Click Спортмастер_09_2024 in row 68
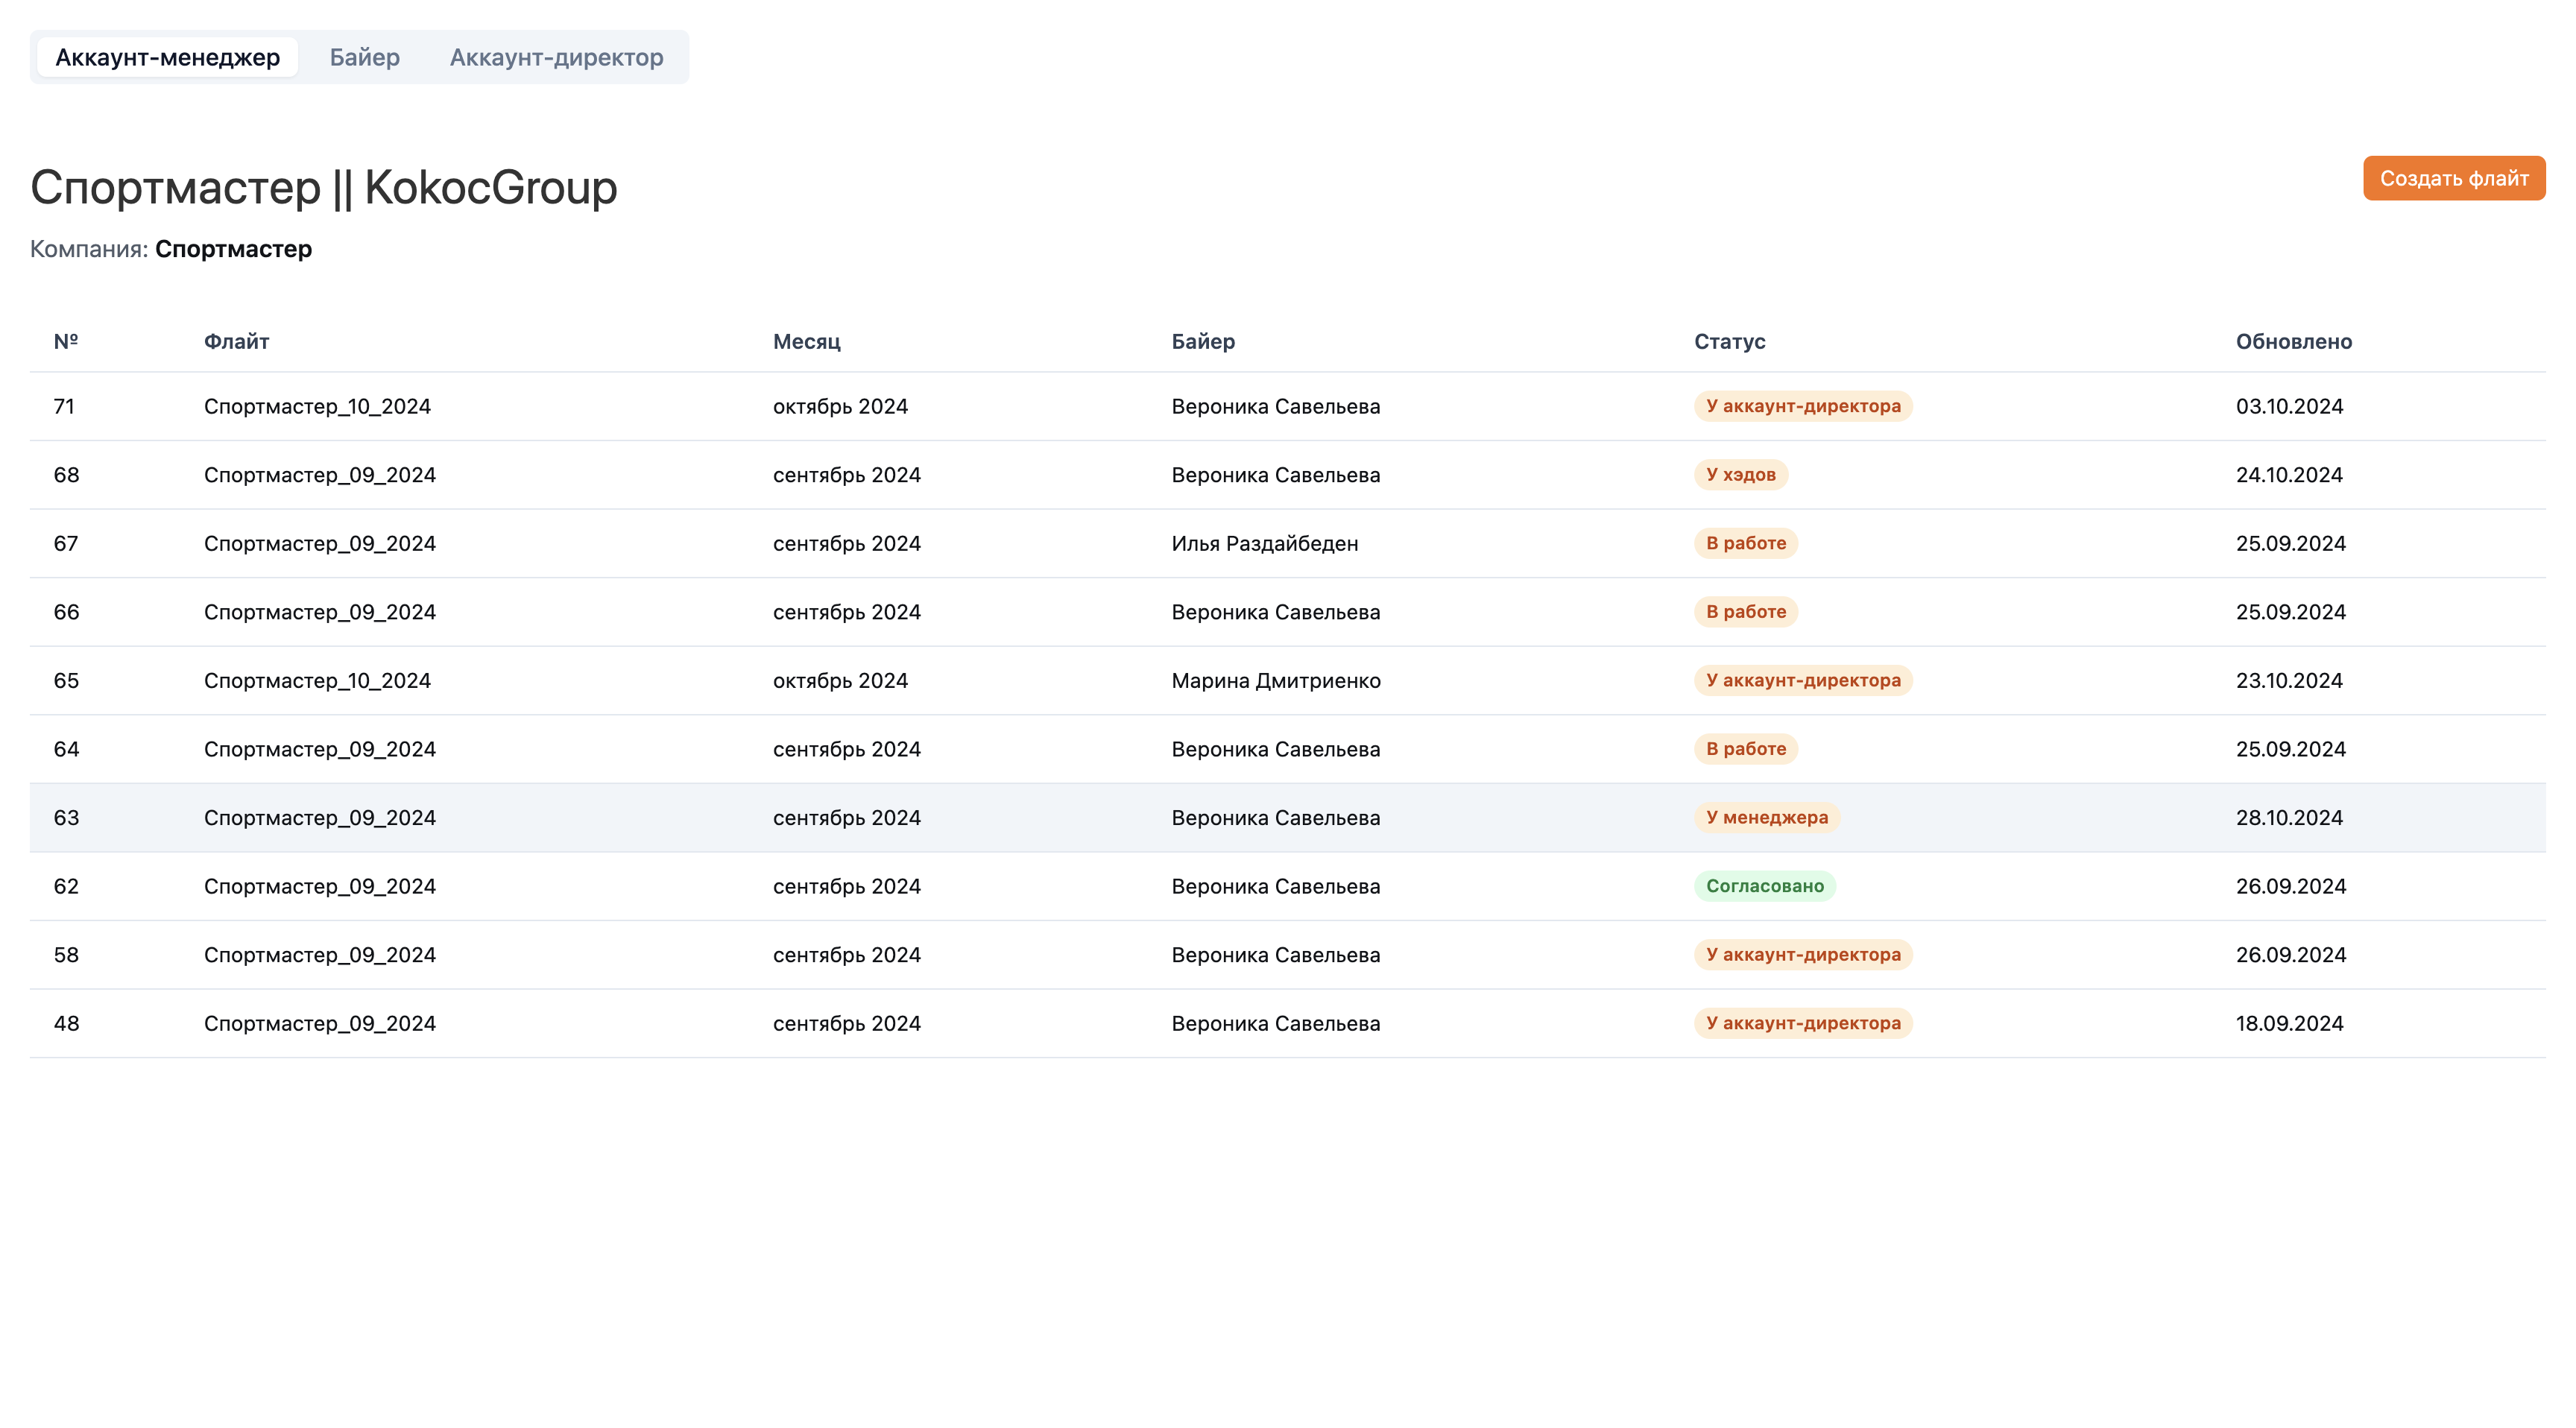Viewport: 2576px width, 1428px height. click(320, 475)
